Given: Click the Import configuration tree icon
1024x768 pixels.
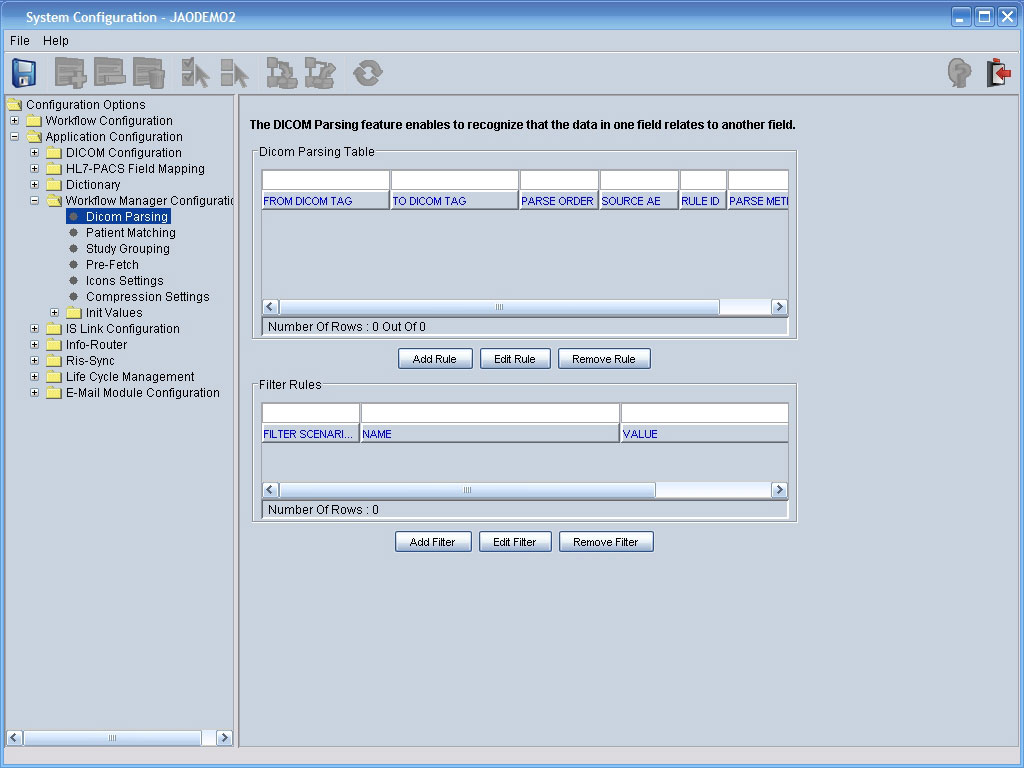Looking at the screenshot, I should point(281,72).
